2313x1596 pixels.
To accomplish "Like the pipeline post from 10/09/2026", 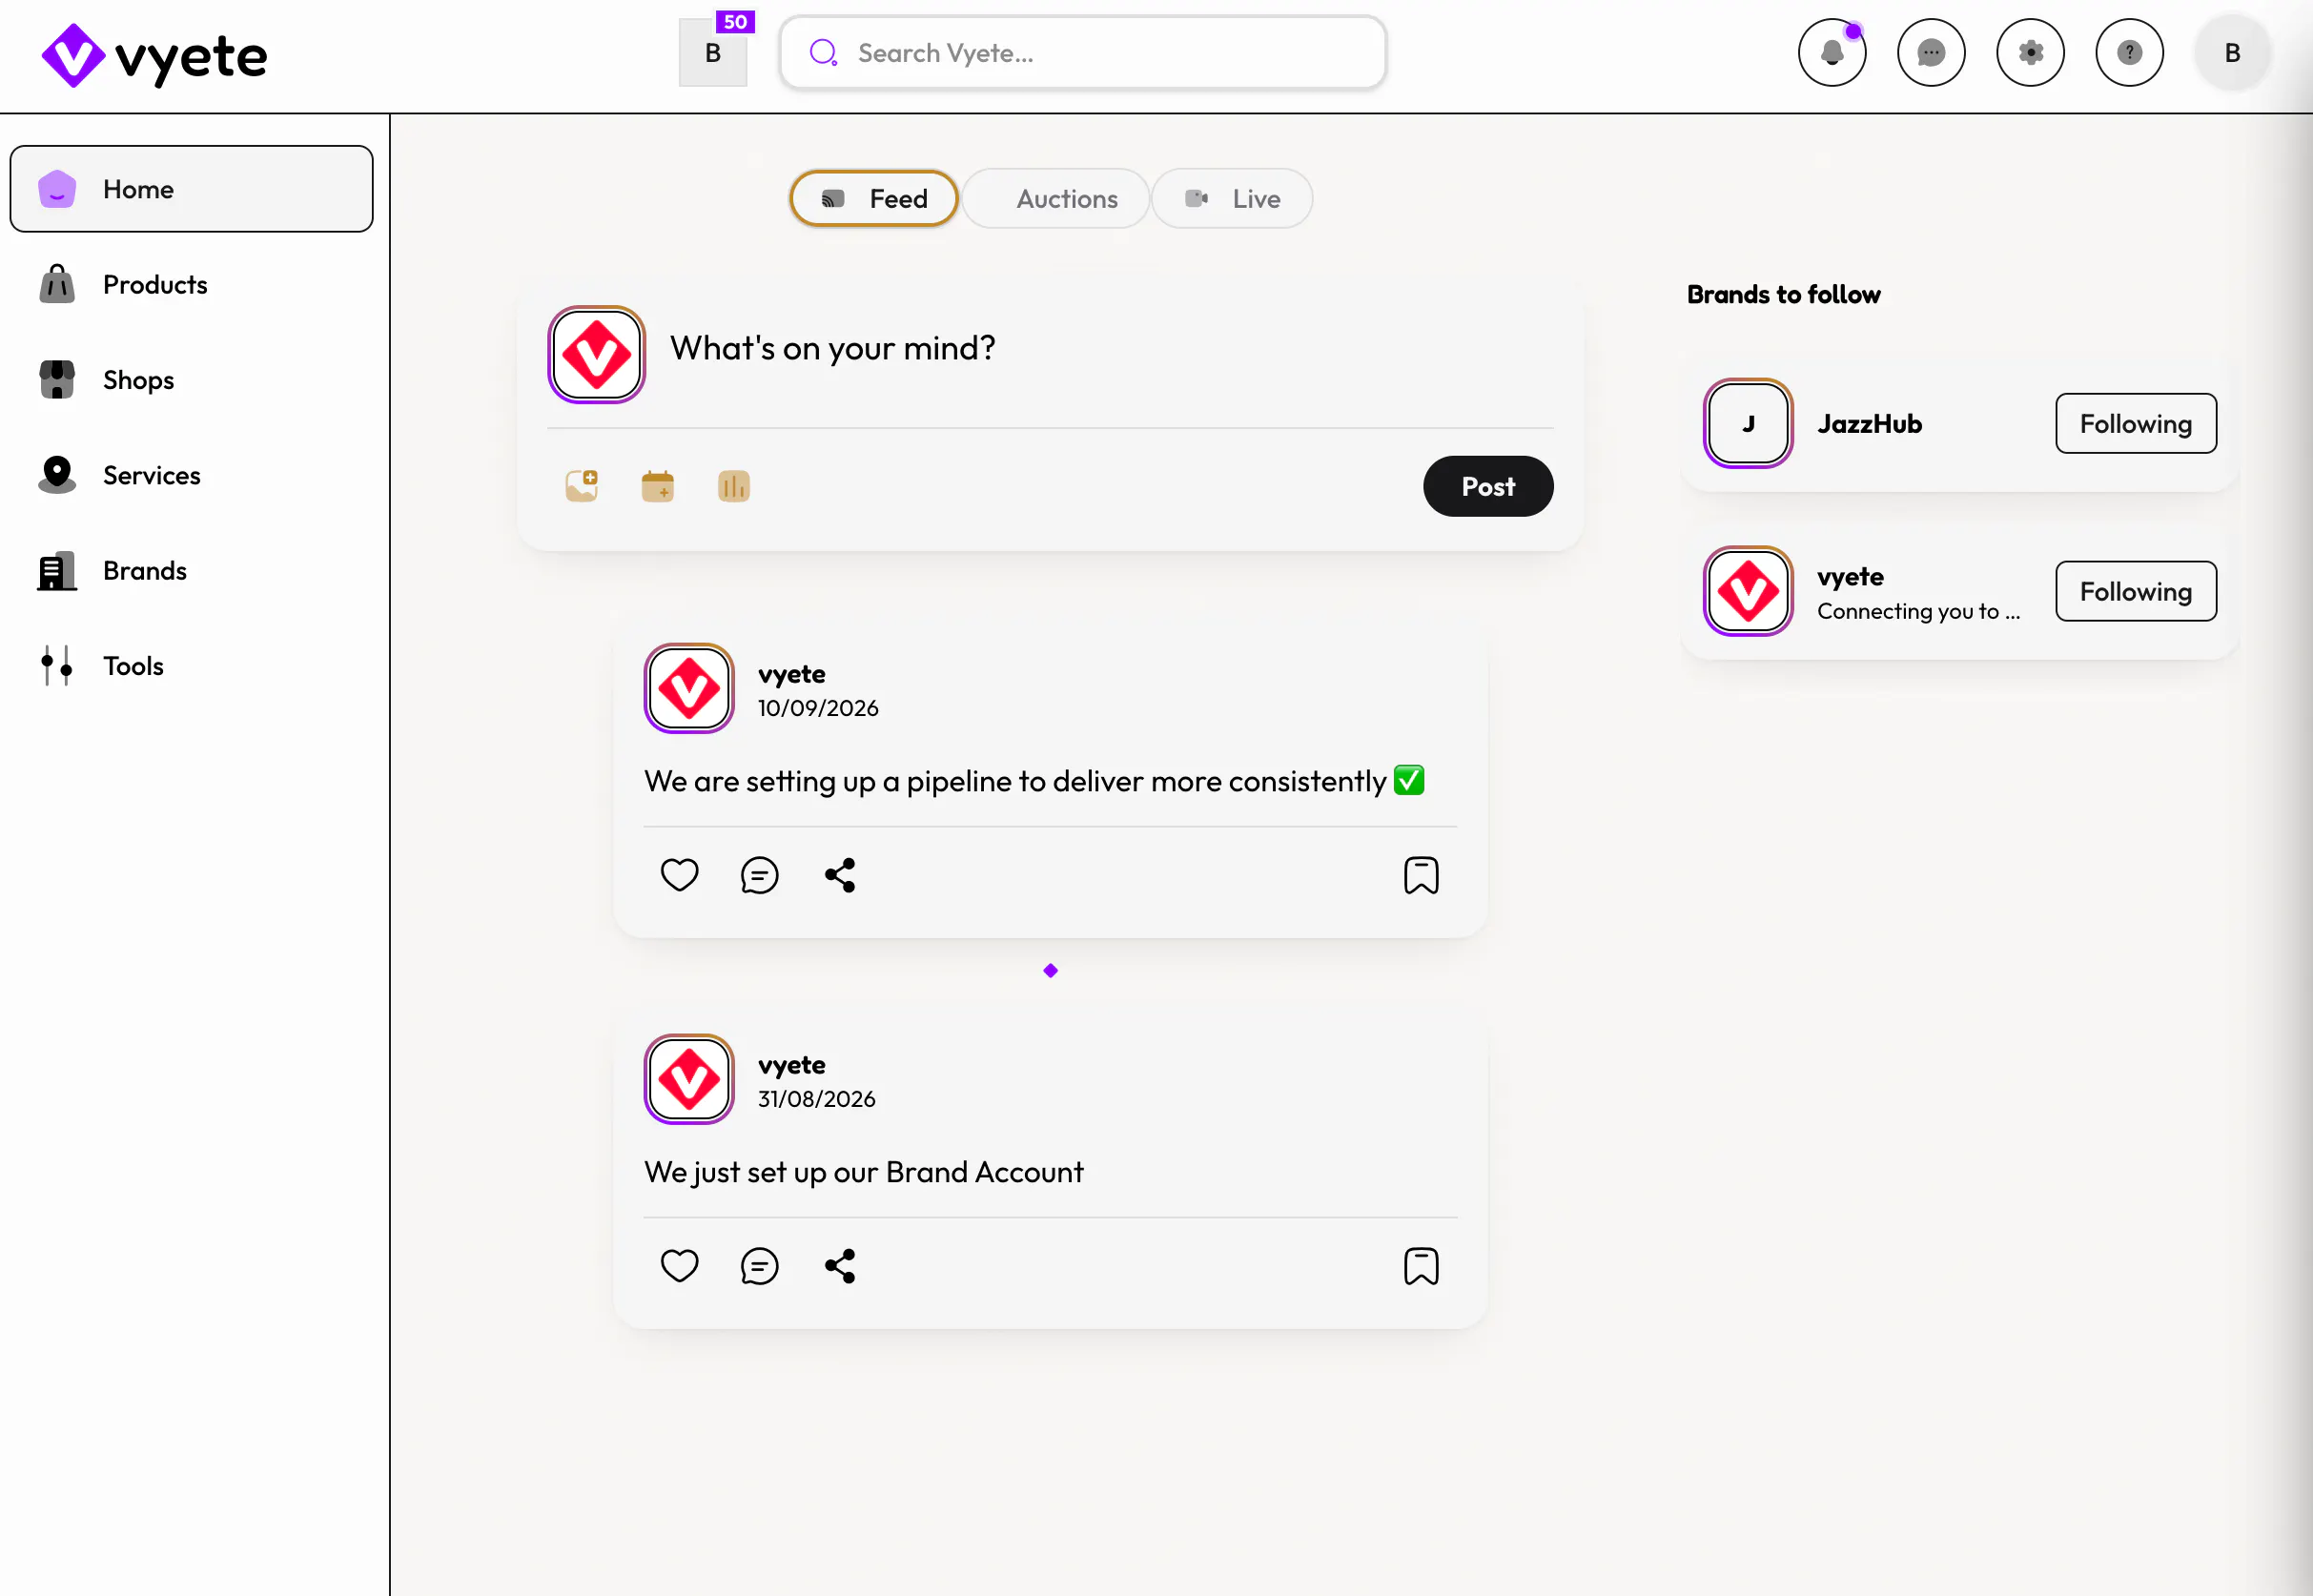I will (x=680, y=875).
